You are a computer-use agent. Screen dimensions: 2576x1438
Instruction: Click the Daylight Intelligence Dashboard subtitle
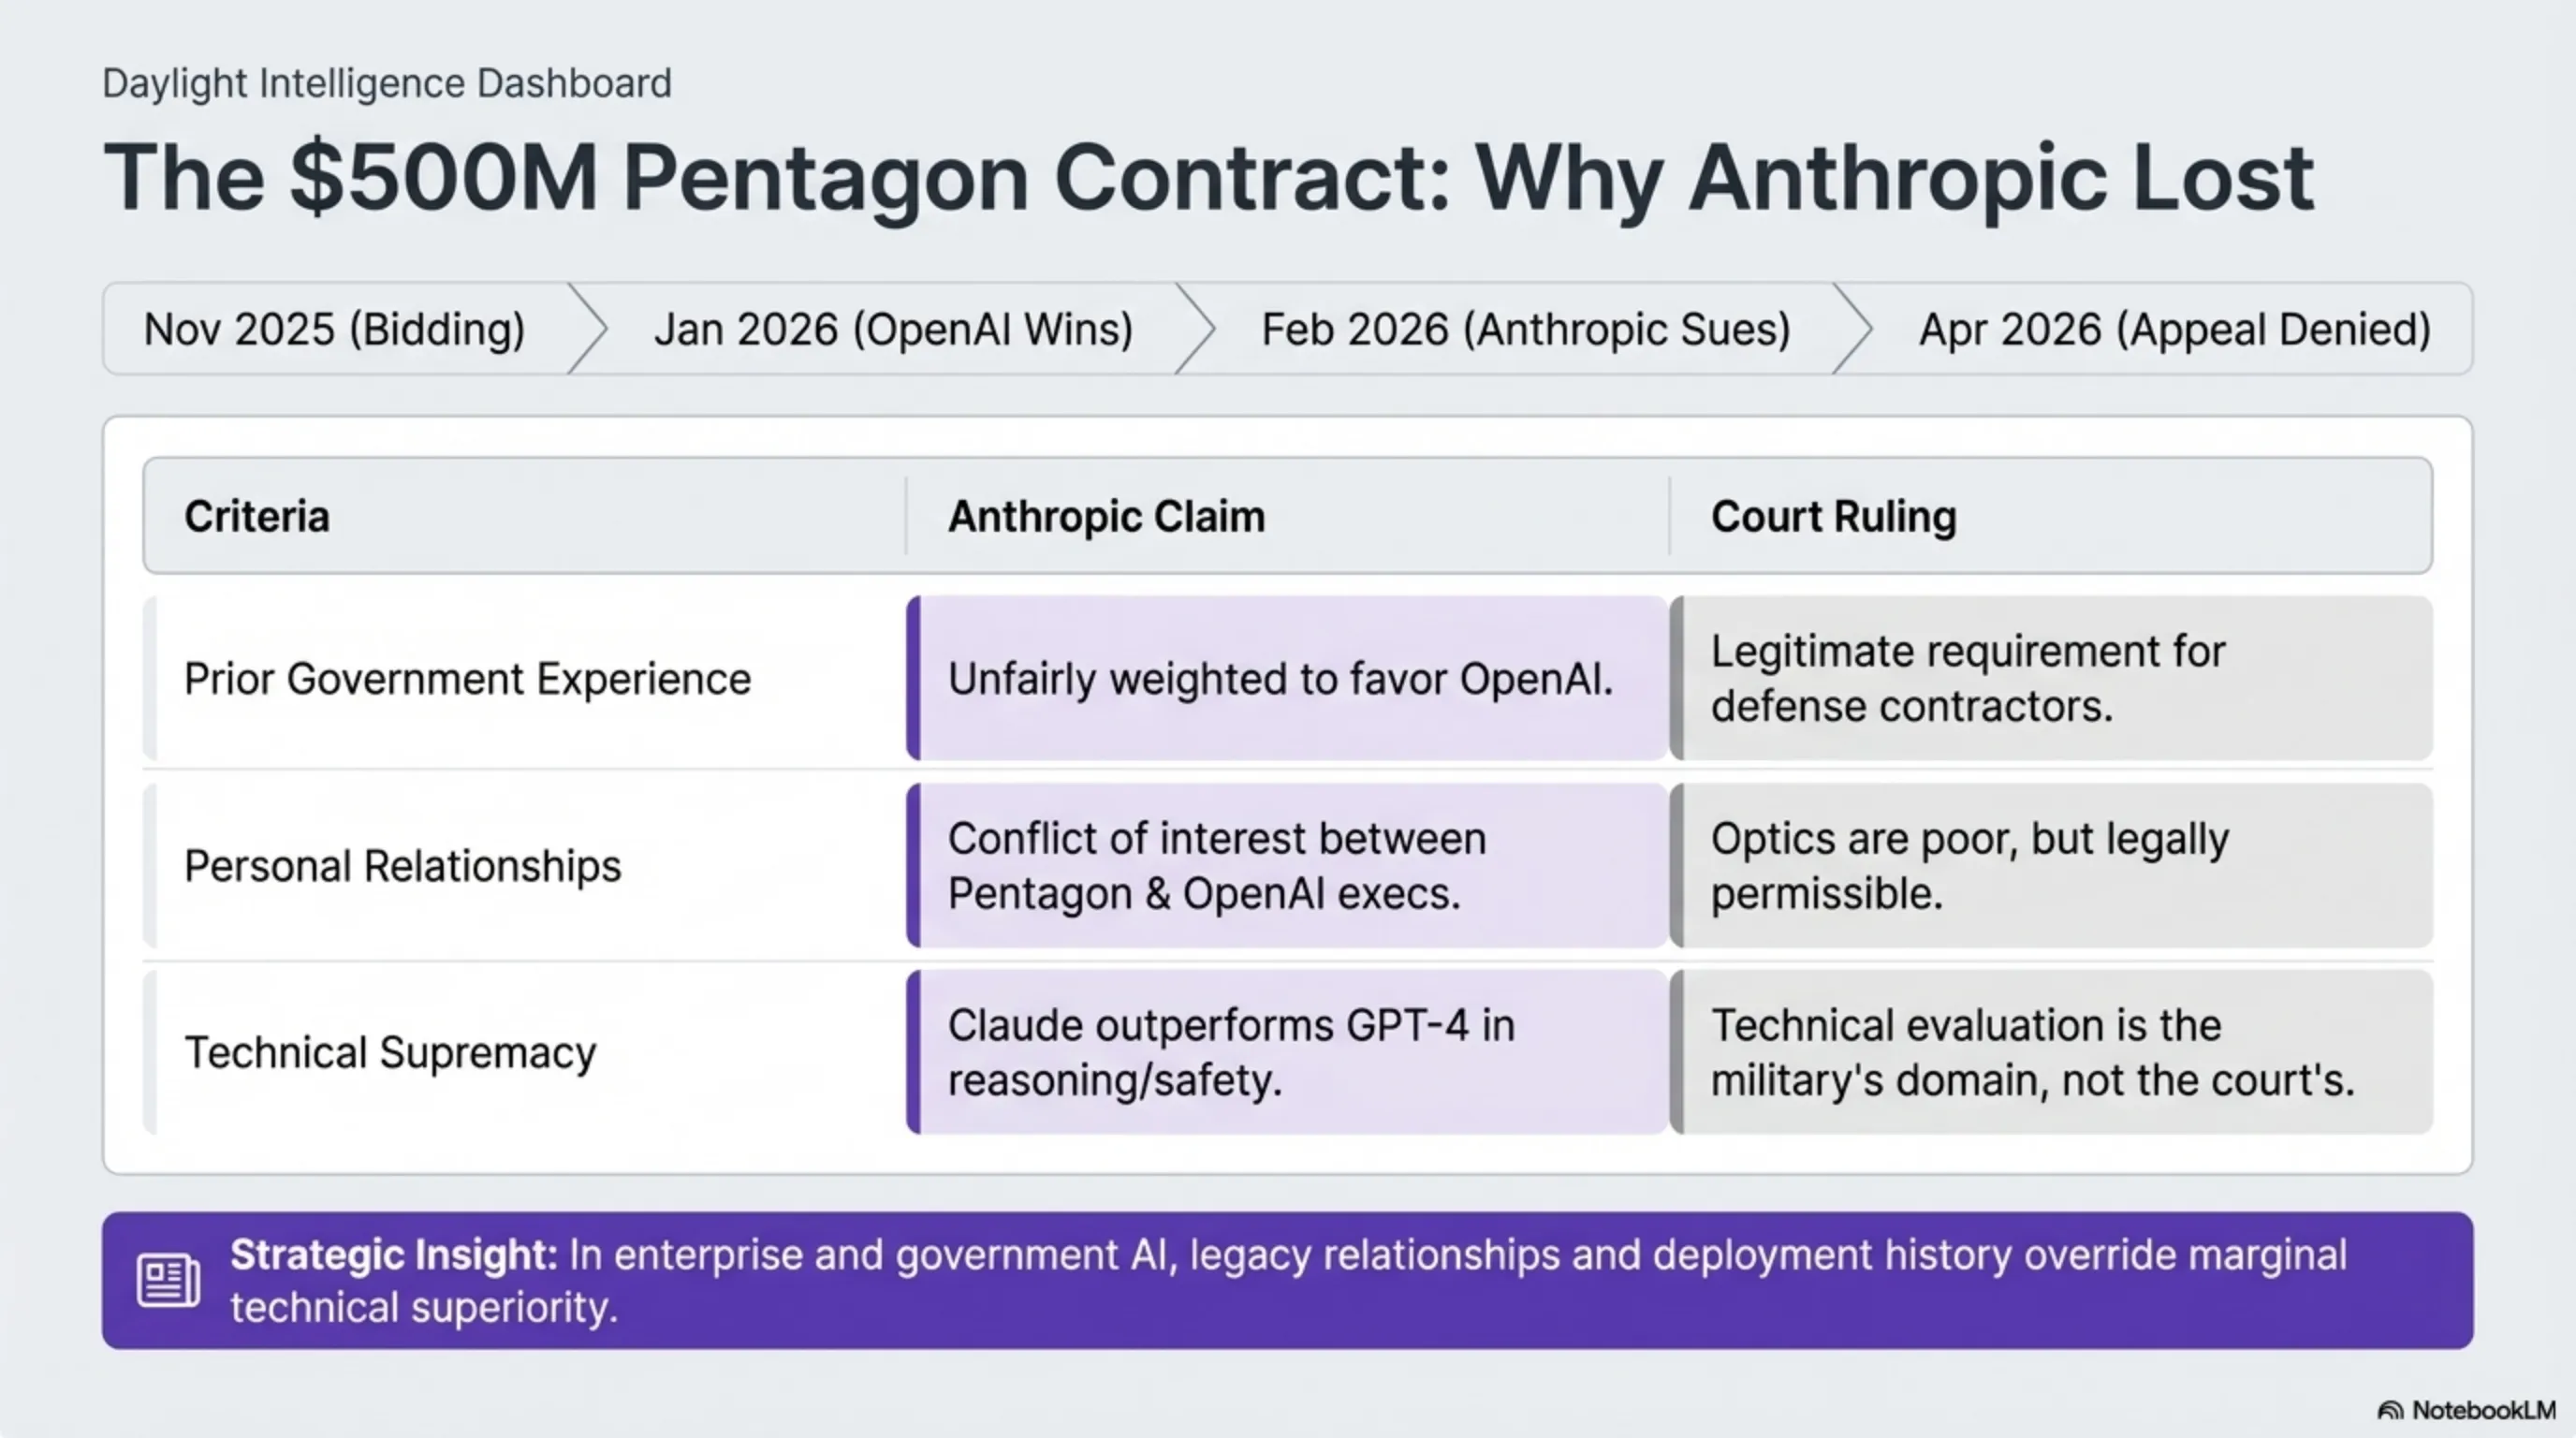pos(386,83)
